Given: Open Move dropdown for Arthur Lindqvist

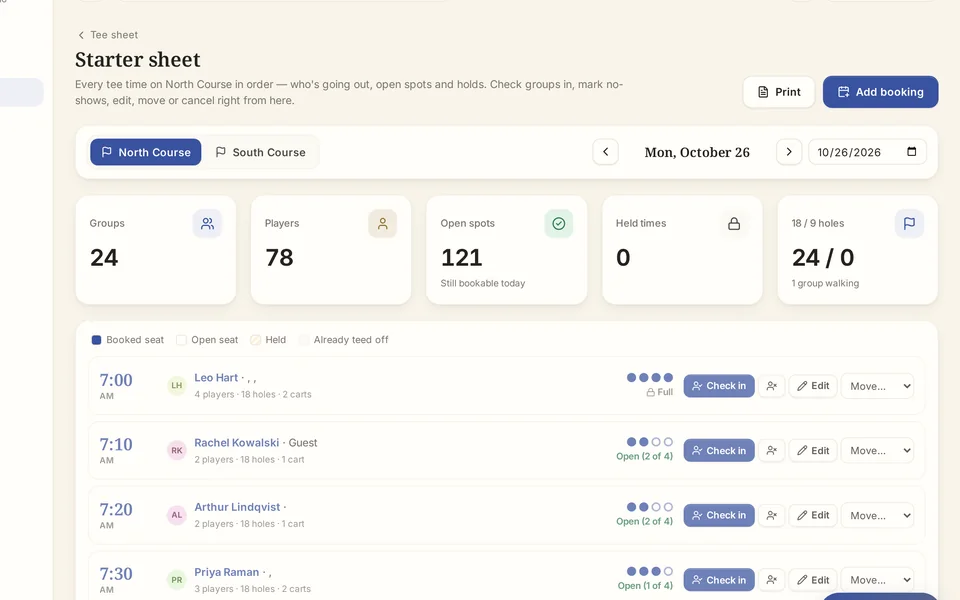Looking at the screenshot, I should pos(877,516).
